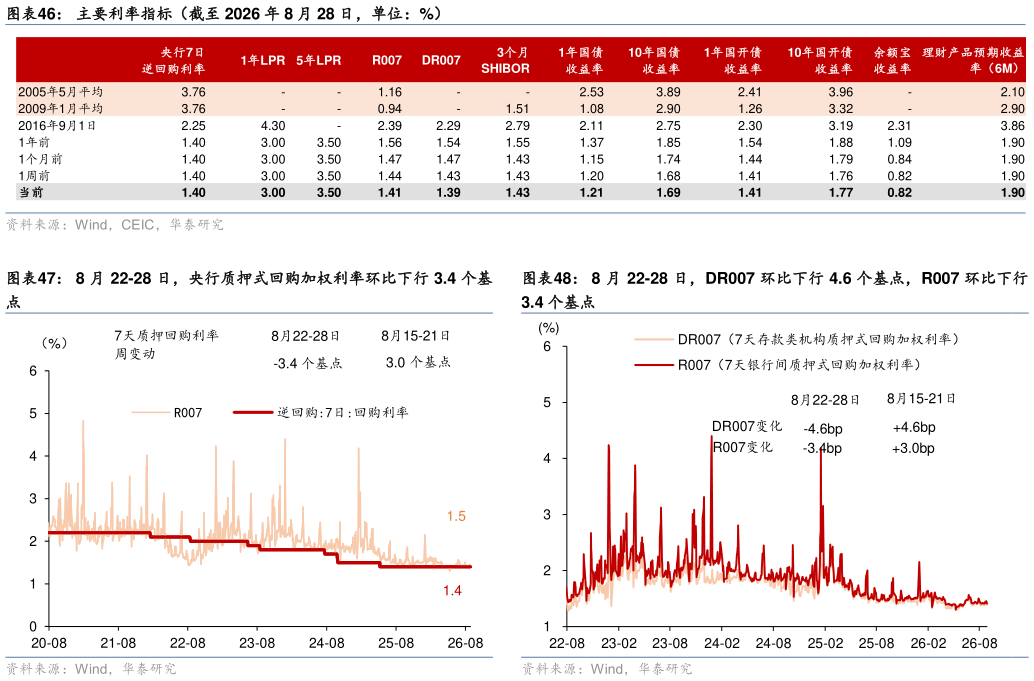Click the DR007变化 label in chart 48
The width and height of the screenshot is (1034, 681).
[x=747, y=426]
